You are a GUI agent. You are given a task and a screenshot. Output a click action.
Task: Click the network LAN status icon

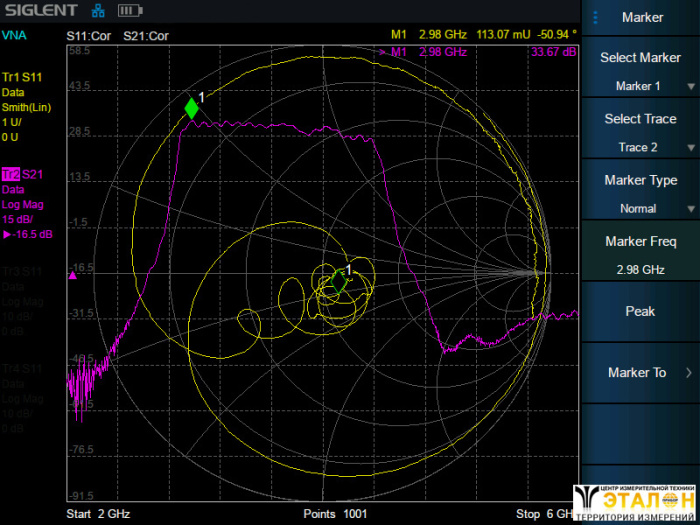pyautogui.click(x=98, y=12)
